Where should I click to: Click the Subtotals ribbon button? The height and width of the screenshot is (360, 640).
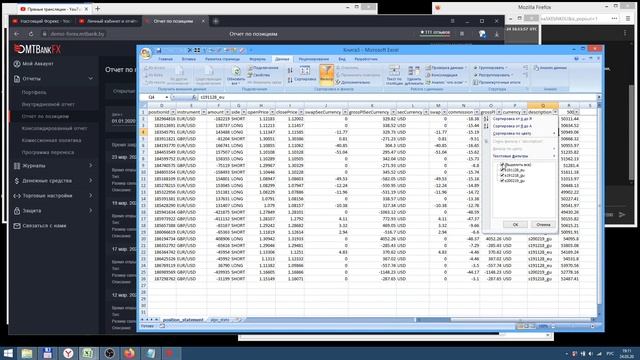497,82
